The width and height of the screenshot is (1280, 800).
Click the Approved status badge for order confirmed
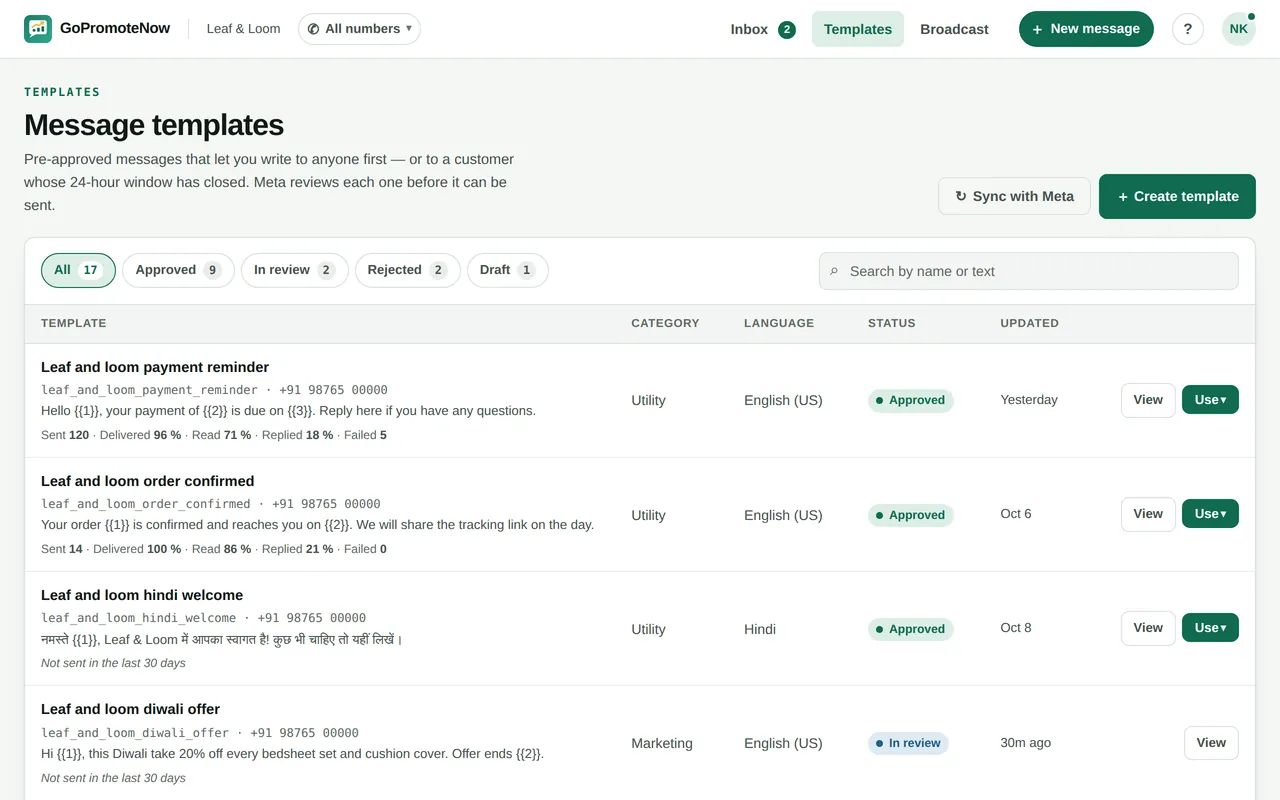coord(910,515)
